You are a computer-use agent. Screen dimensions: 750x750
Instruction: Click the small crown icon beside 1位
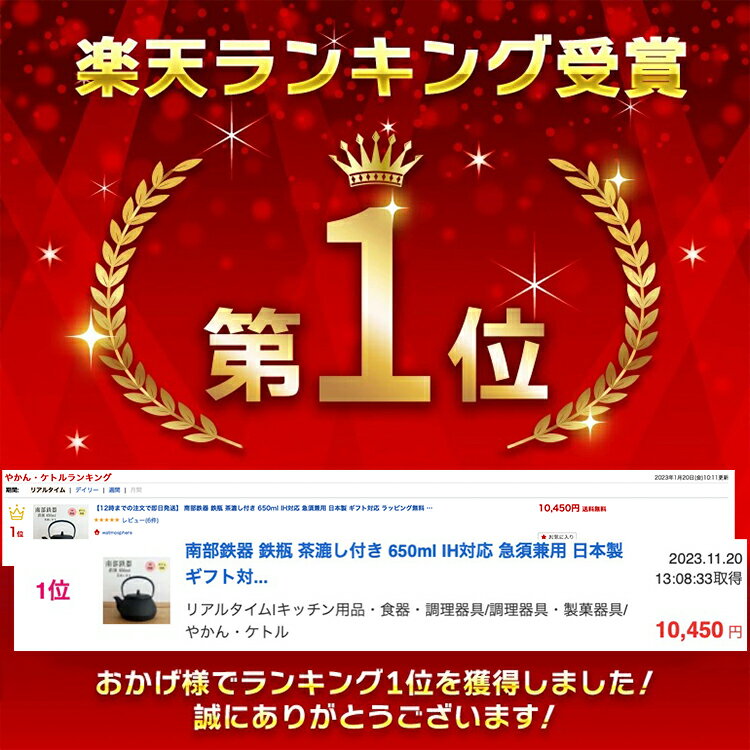tap(17, 513)
